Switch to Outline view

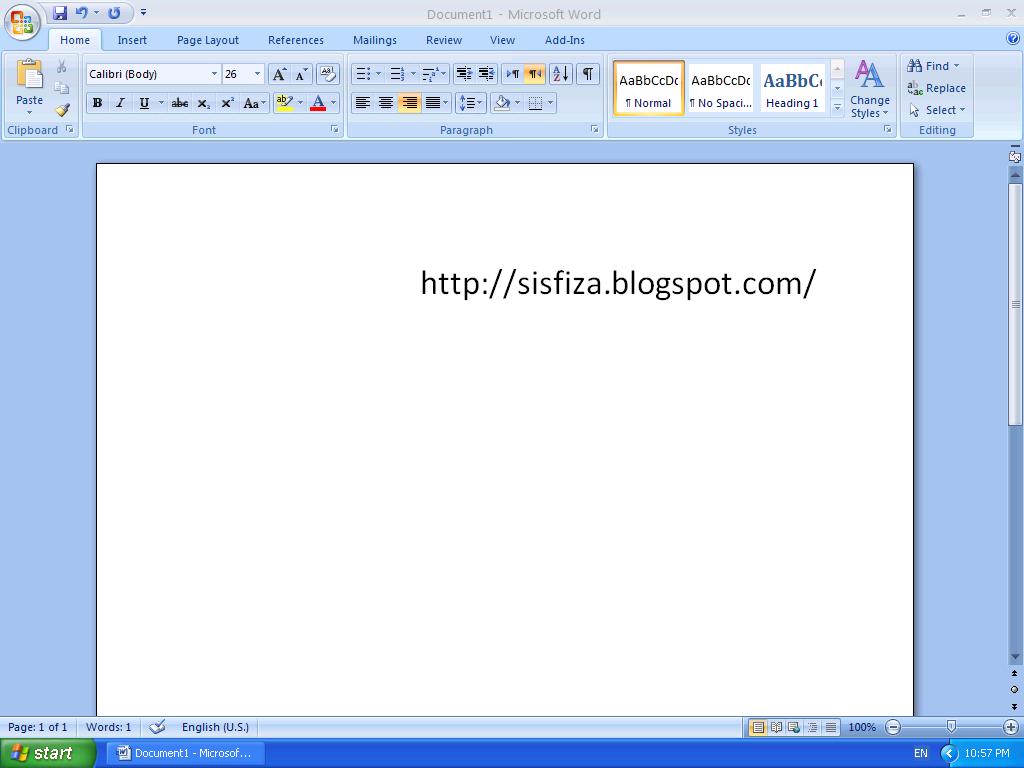tap(812, 727)
